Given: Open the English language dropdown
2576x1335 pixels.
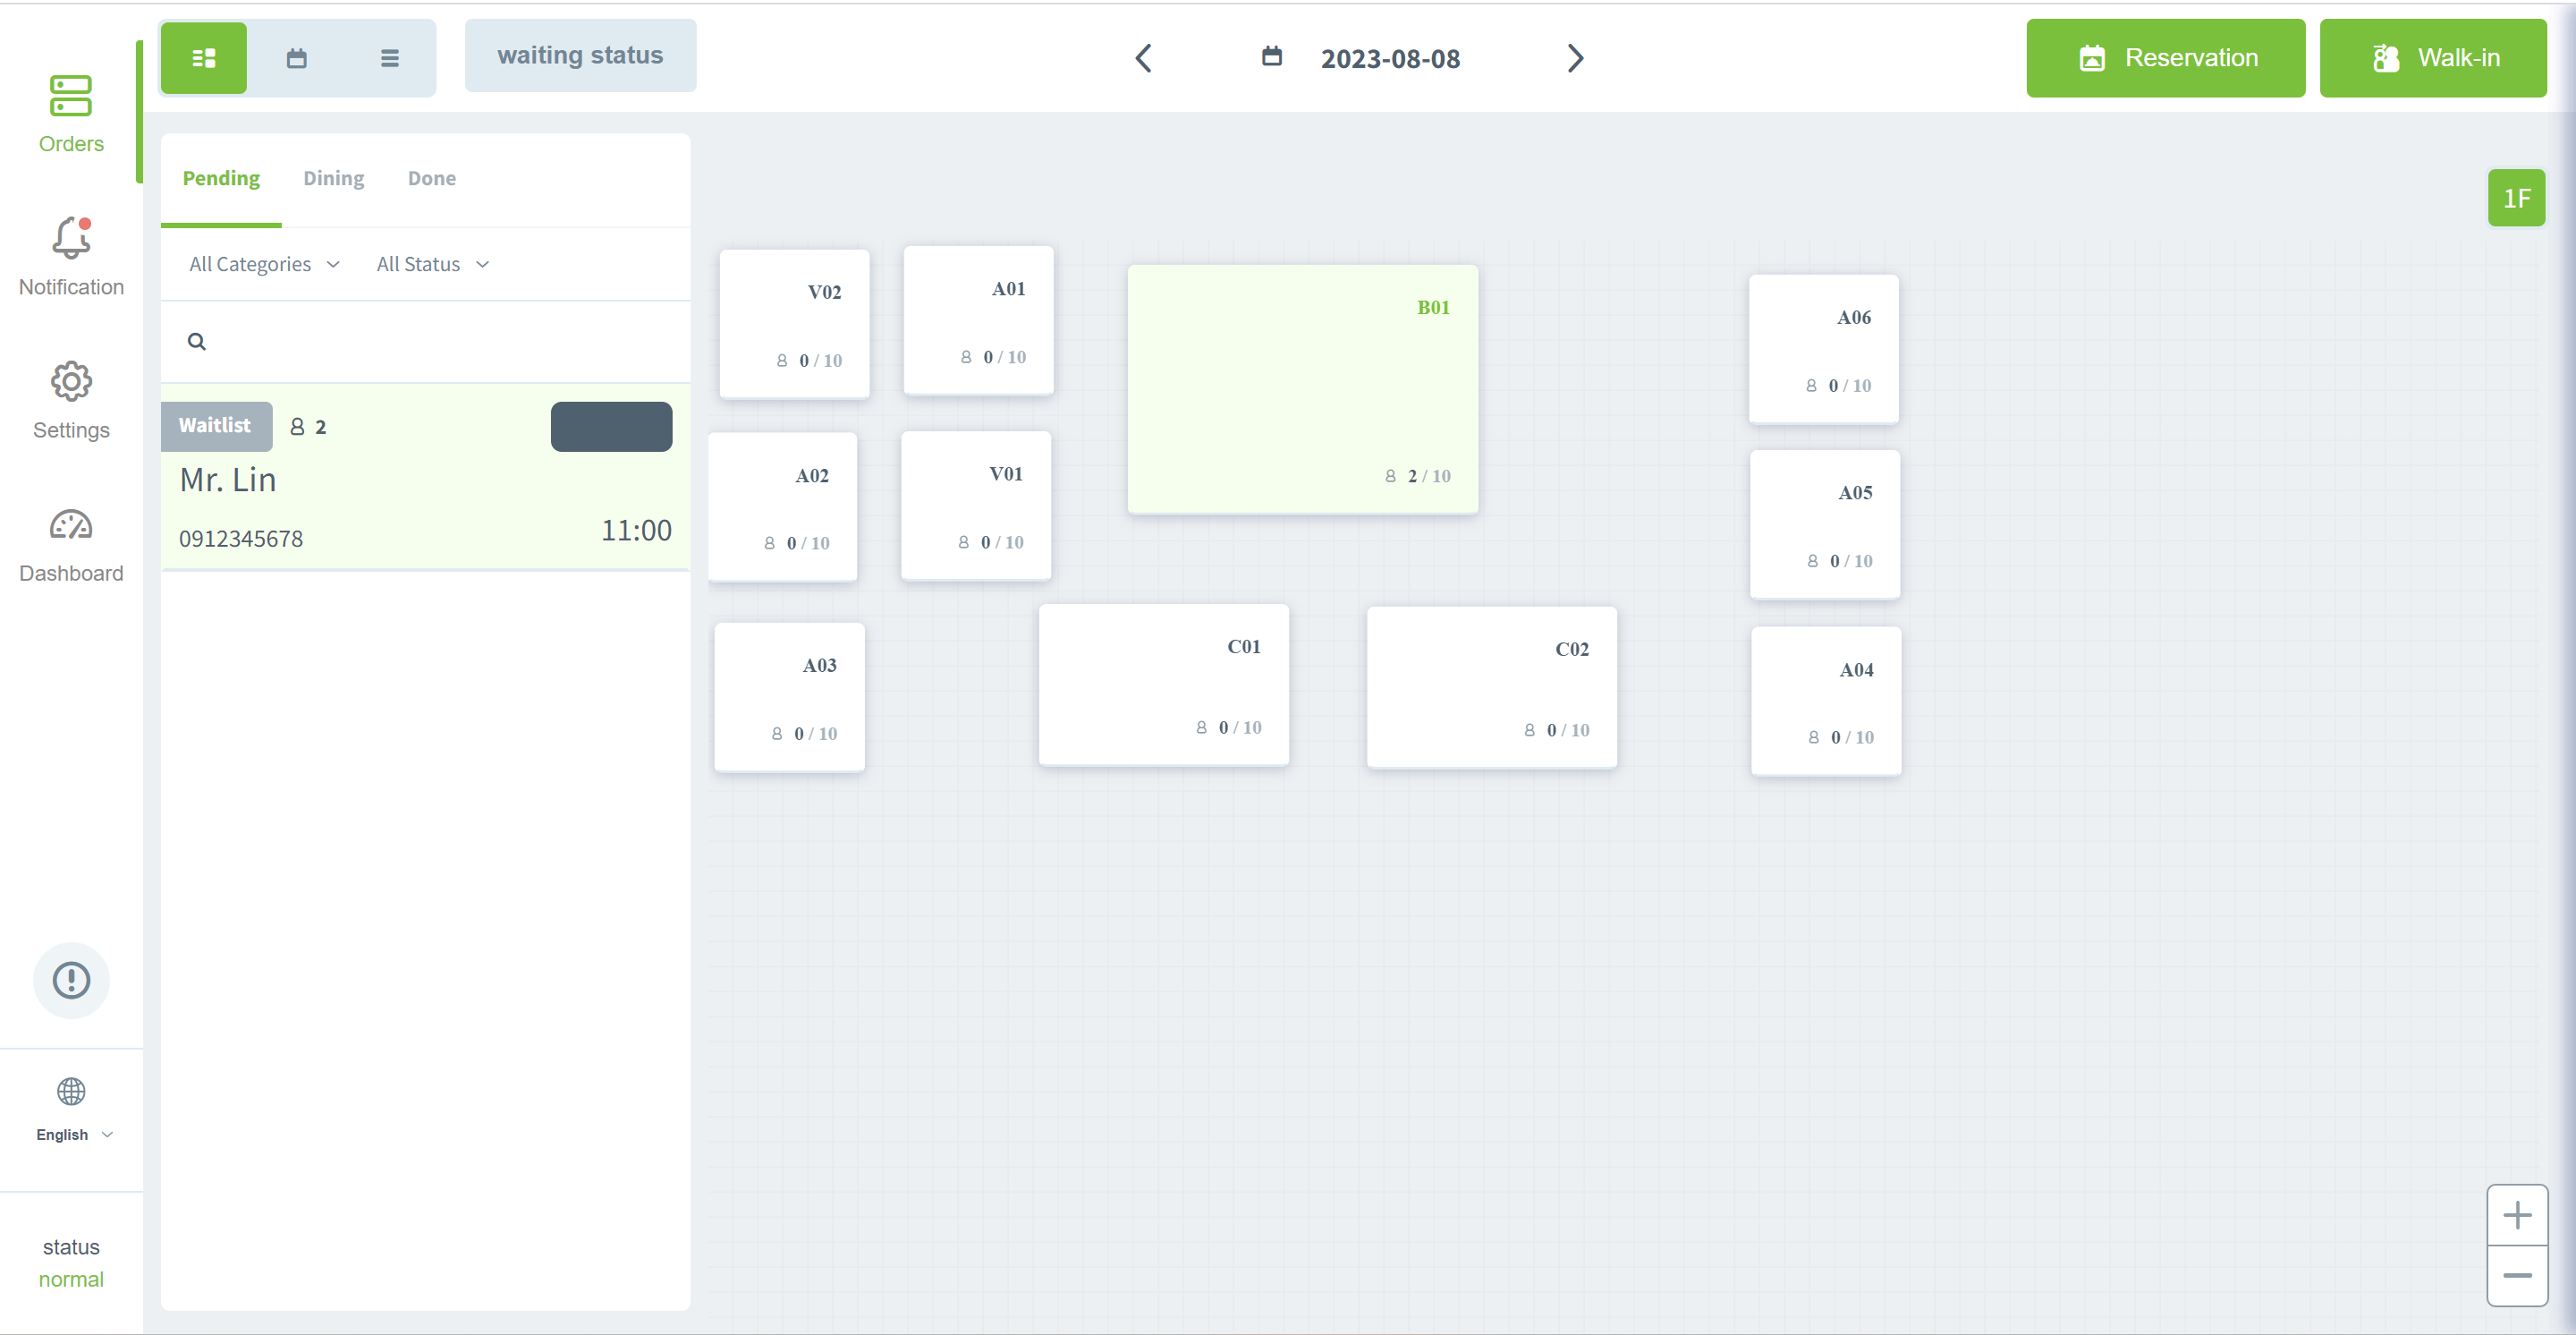Looking at the screenshot, I should (x=72, y=1133).
